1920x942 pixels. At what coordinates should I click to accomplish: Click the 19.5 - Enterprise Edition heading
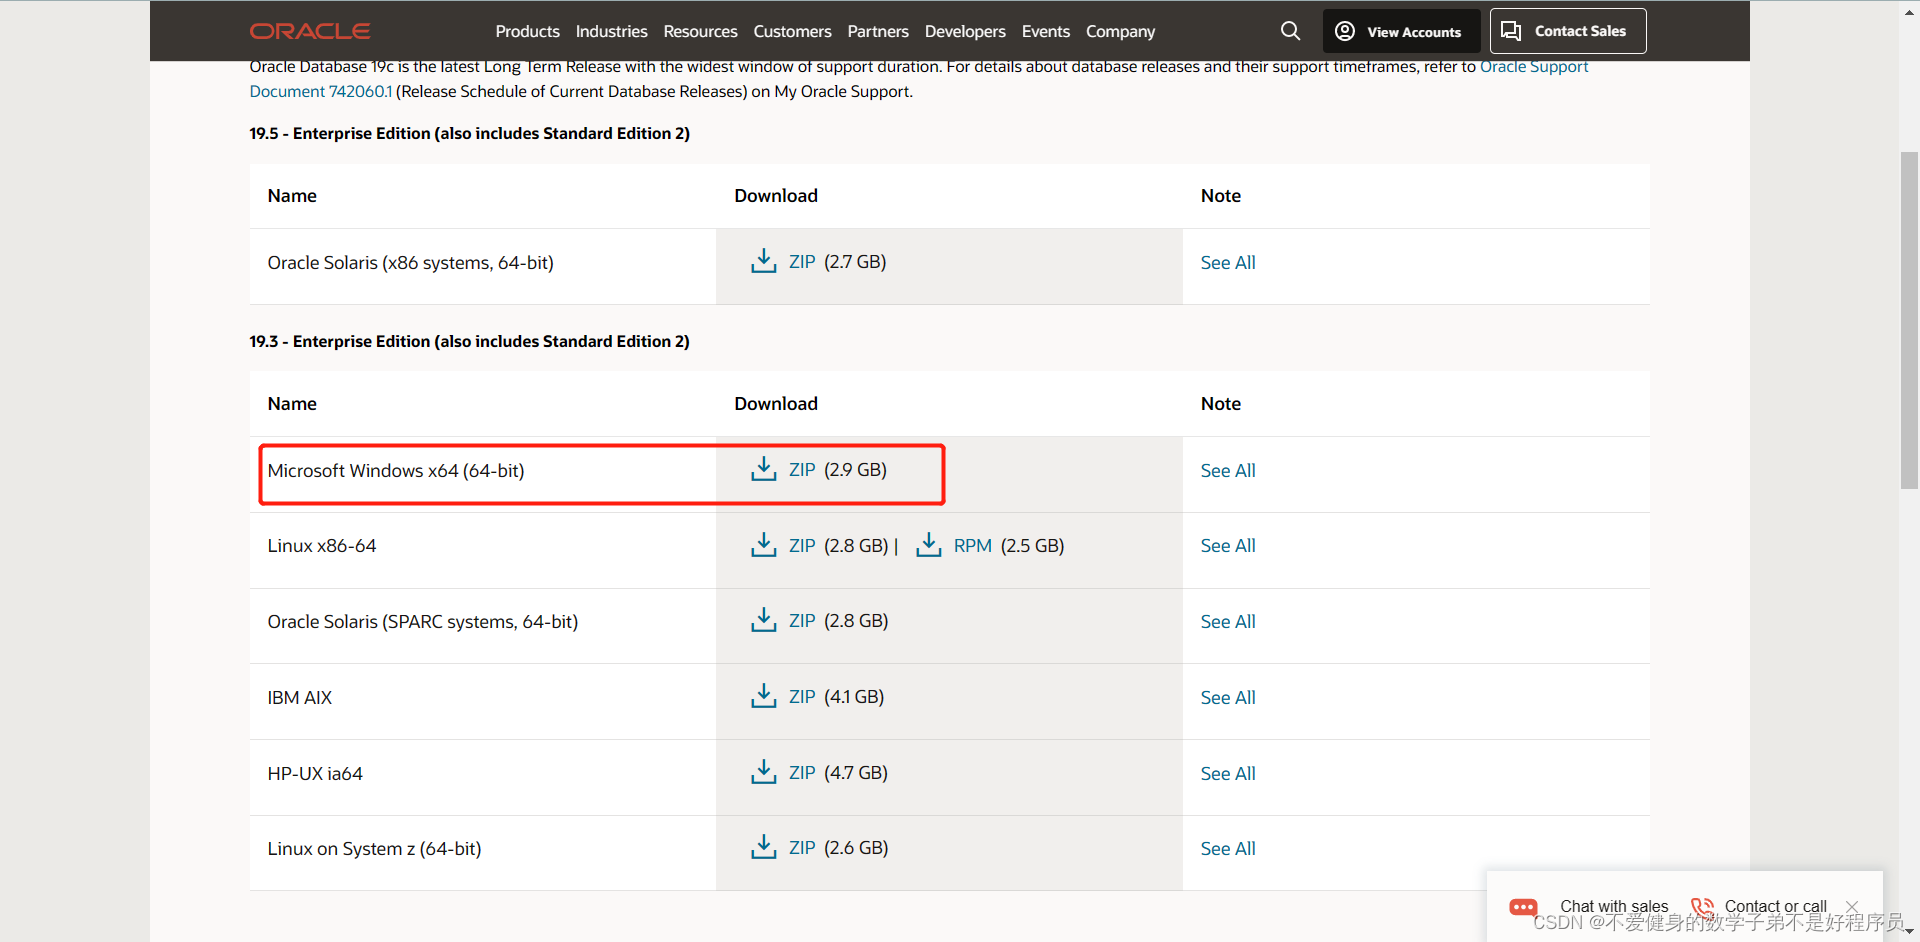pos(469,133)
